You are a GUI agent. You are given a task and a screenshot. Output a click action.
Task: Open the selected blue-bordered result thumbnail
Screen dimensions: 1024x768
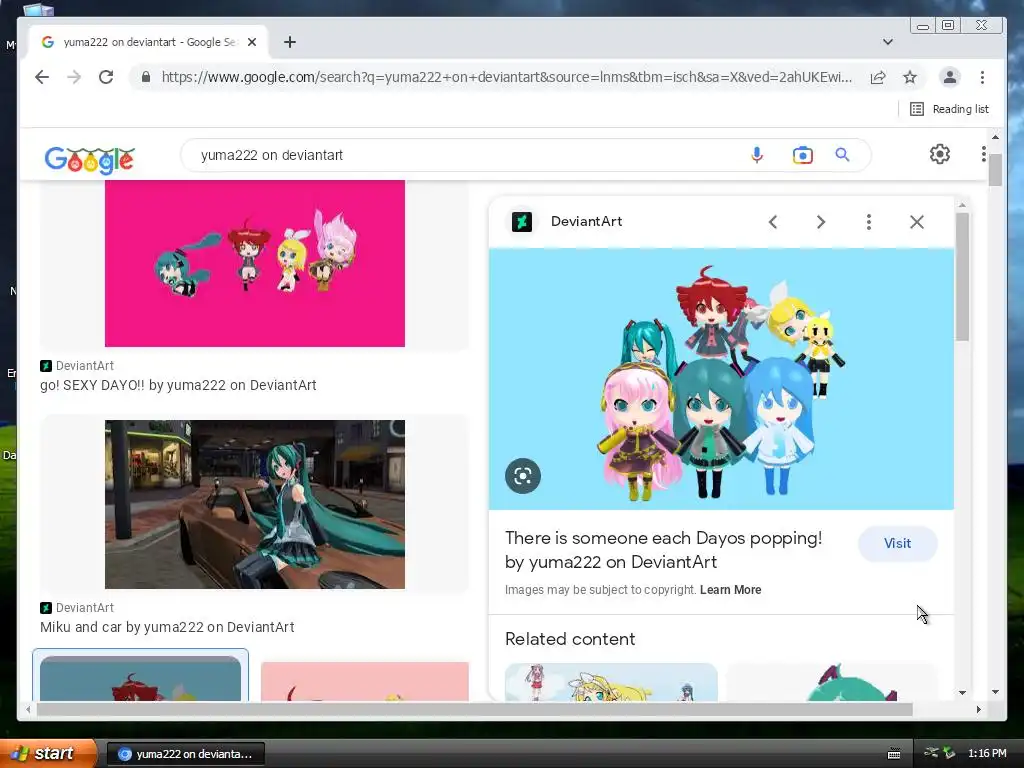pyautogui.click(x=140, y=678)
